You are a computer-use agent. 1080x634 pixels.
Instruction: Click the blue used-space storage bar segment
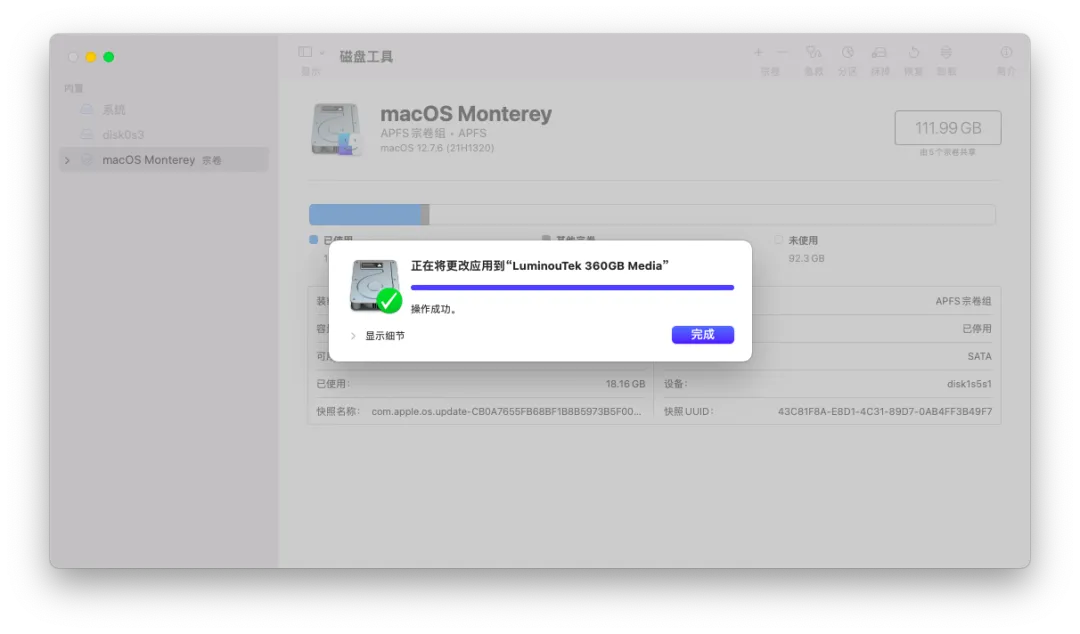365,214
